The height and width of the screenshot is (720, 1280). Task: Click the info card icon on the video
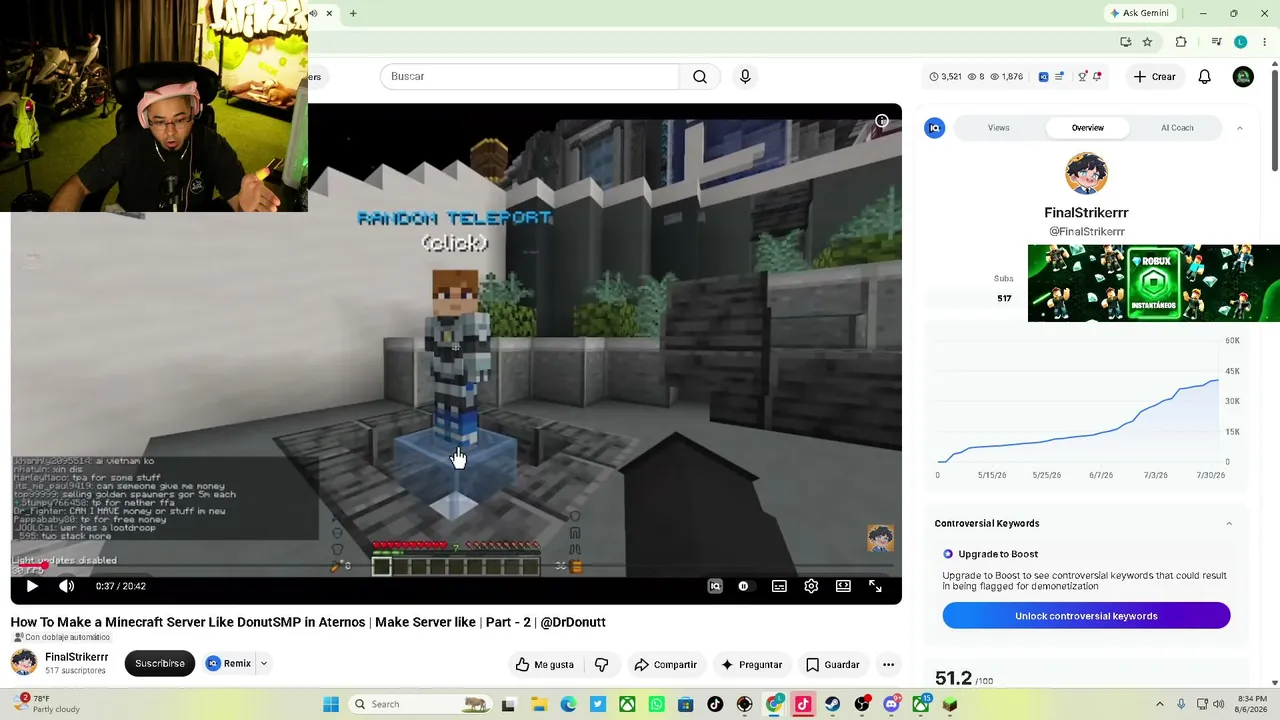tap(882, 121)
